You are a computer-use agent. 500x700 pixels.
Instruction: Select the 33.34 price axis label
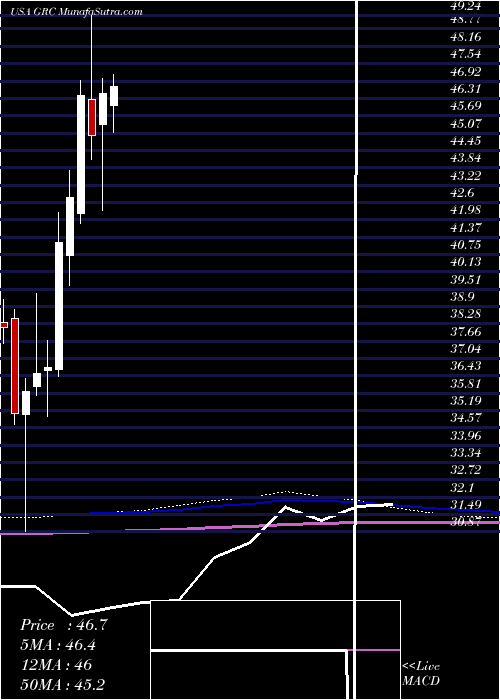[x=466, y=453]
